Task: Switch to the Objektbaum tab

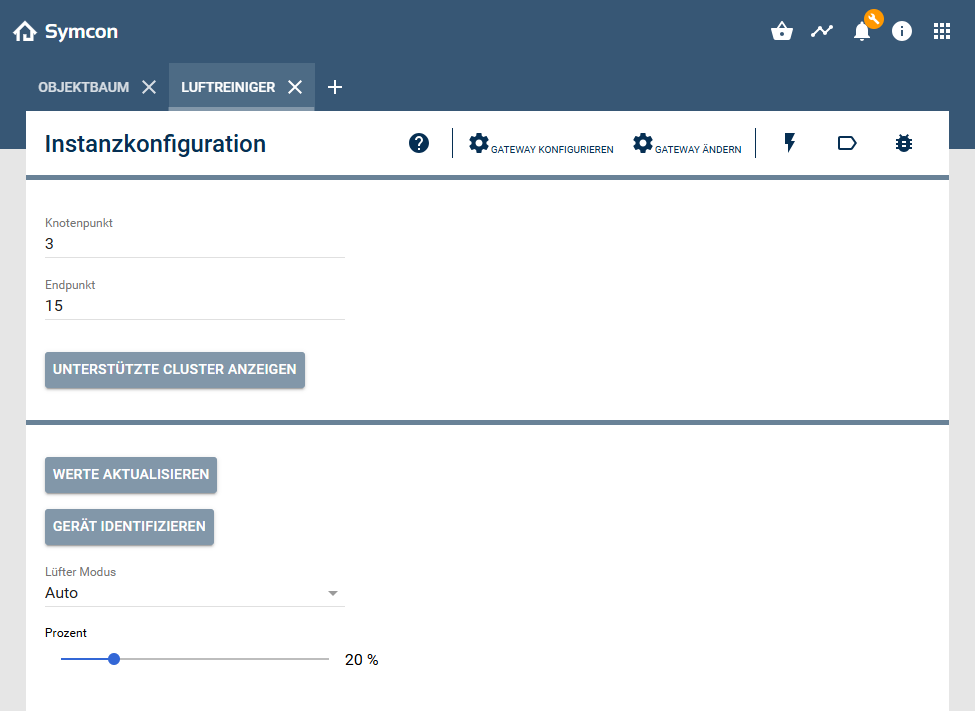Action: click(x=84, y=87)
